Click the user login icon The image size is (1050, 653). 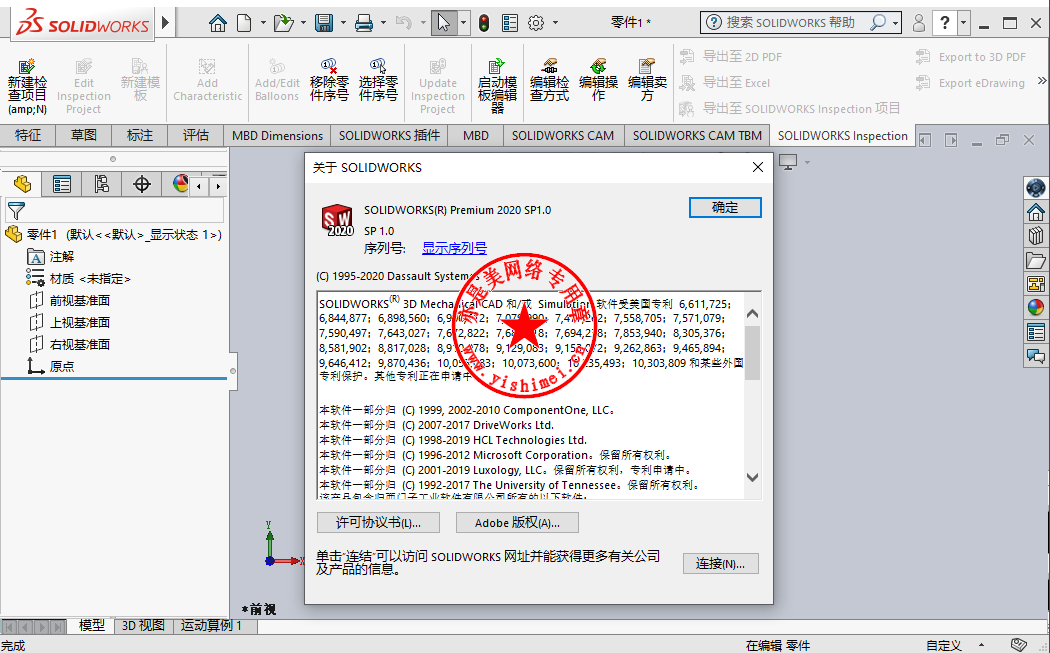click(x=919, y=23)
